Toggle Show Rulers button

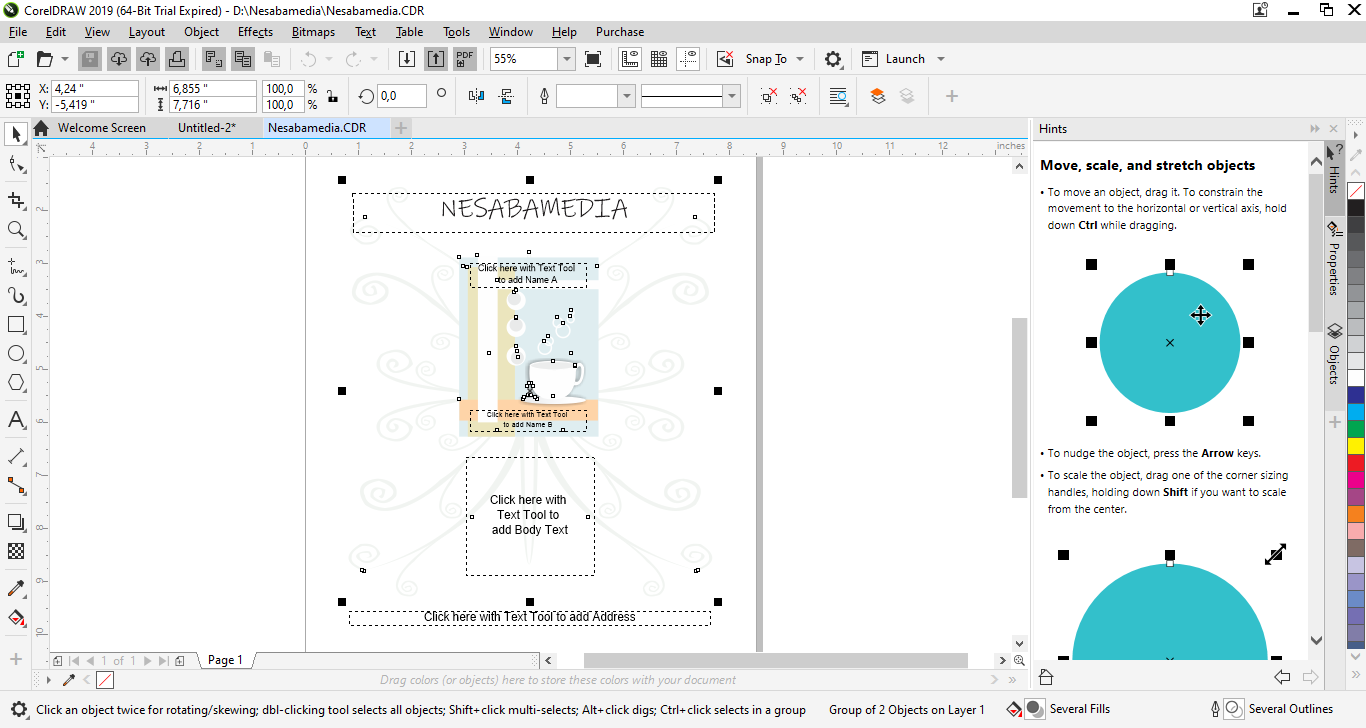tap(630, 59)
